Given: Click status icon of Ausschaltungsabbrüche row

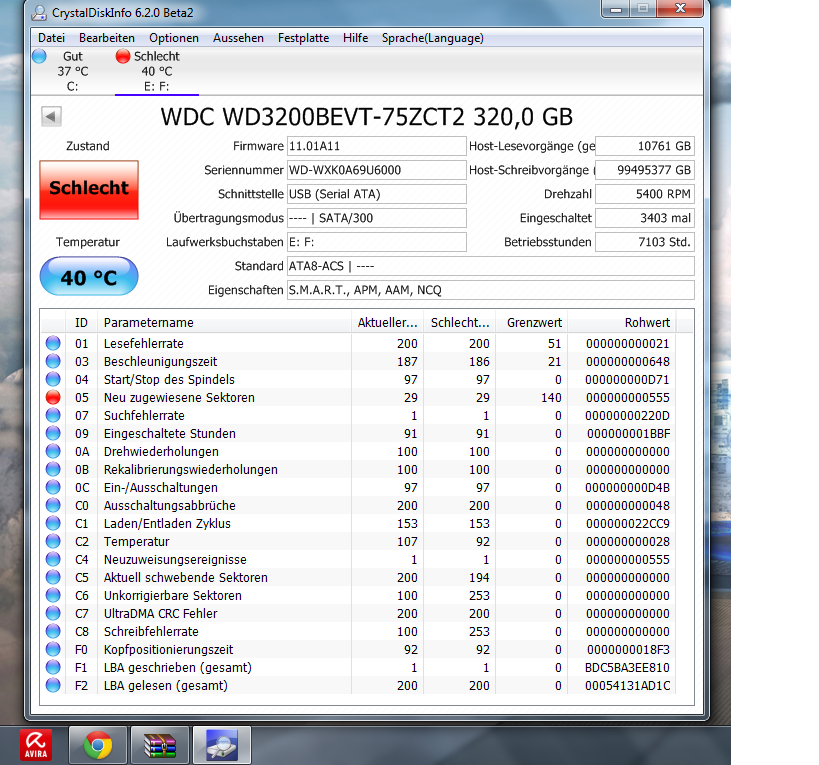Looking at the screenshot, I should (53, 505).
